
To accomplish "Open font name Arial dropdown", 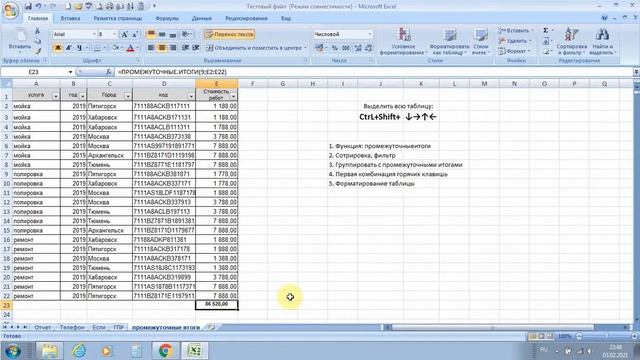I will point(94,34).
